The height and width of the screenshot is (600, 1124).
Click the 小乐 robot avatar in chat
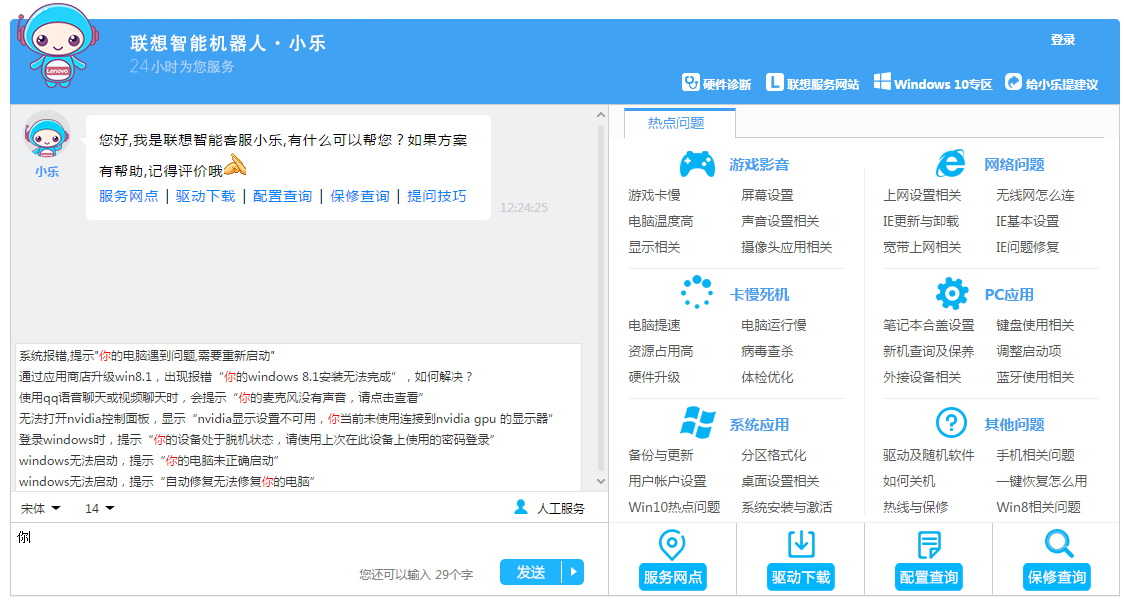tap(47, 135)
